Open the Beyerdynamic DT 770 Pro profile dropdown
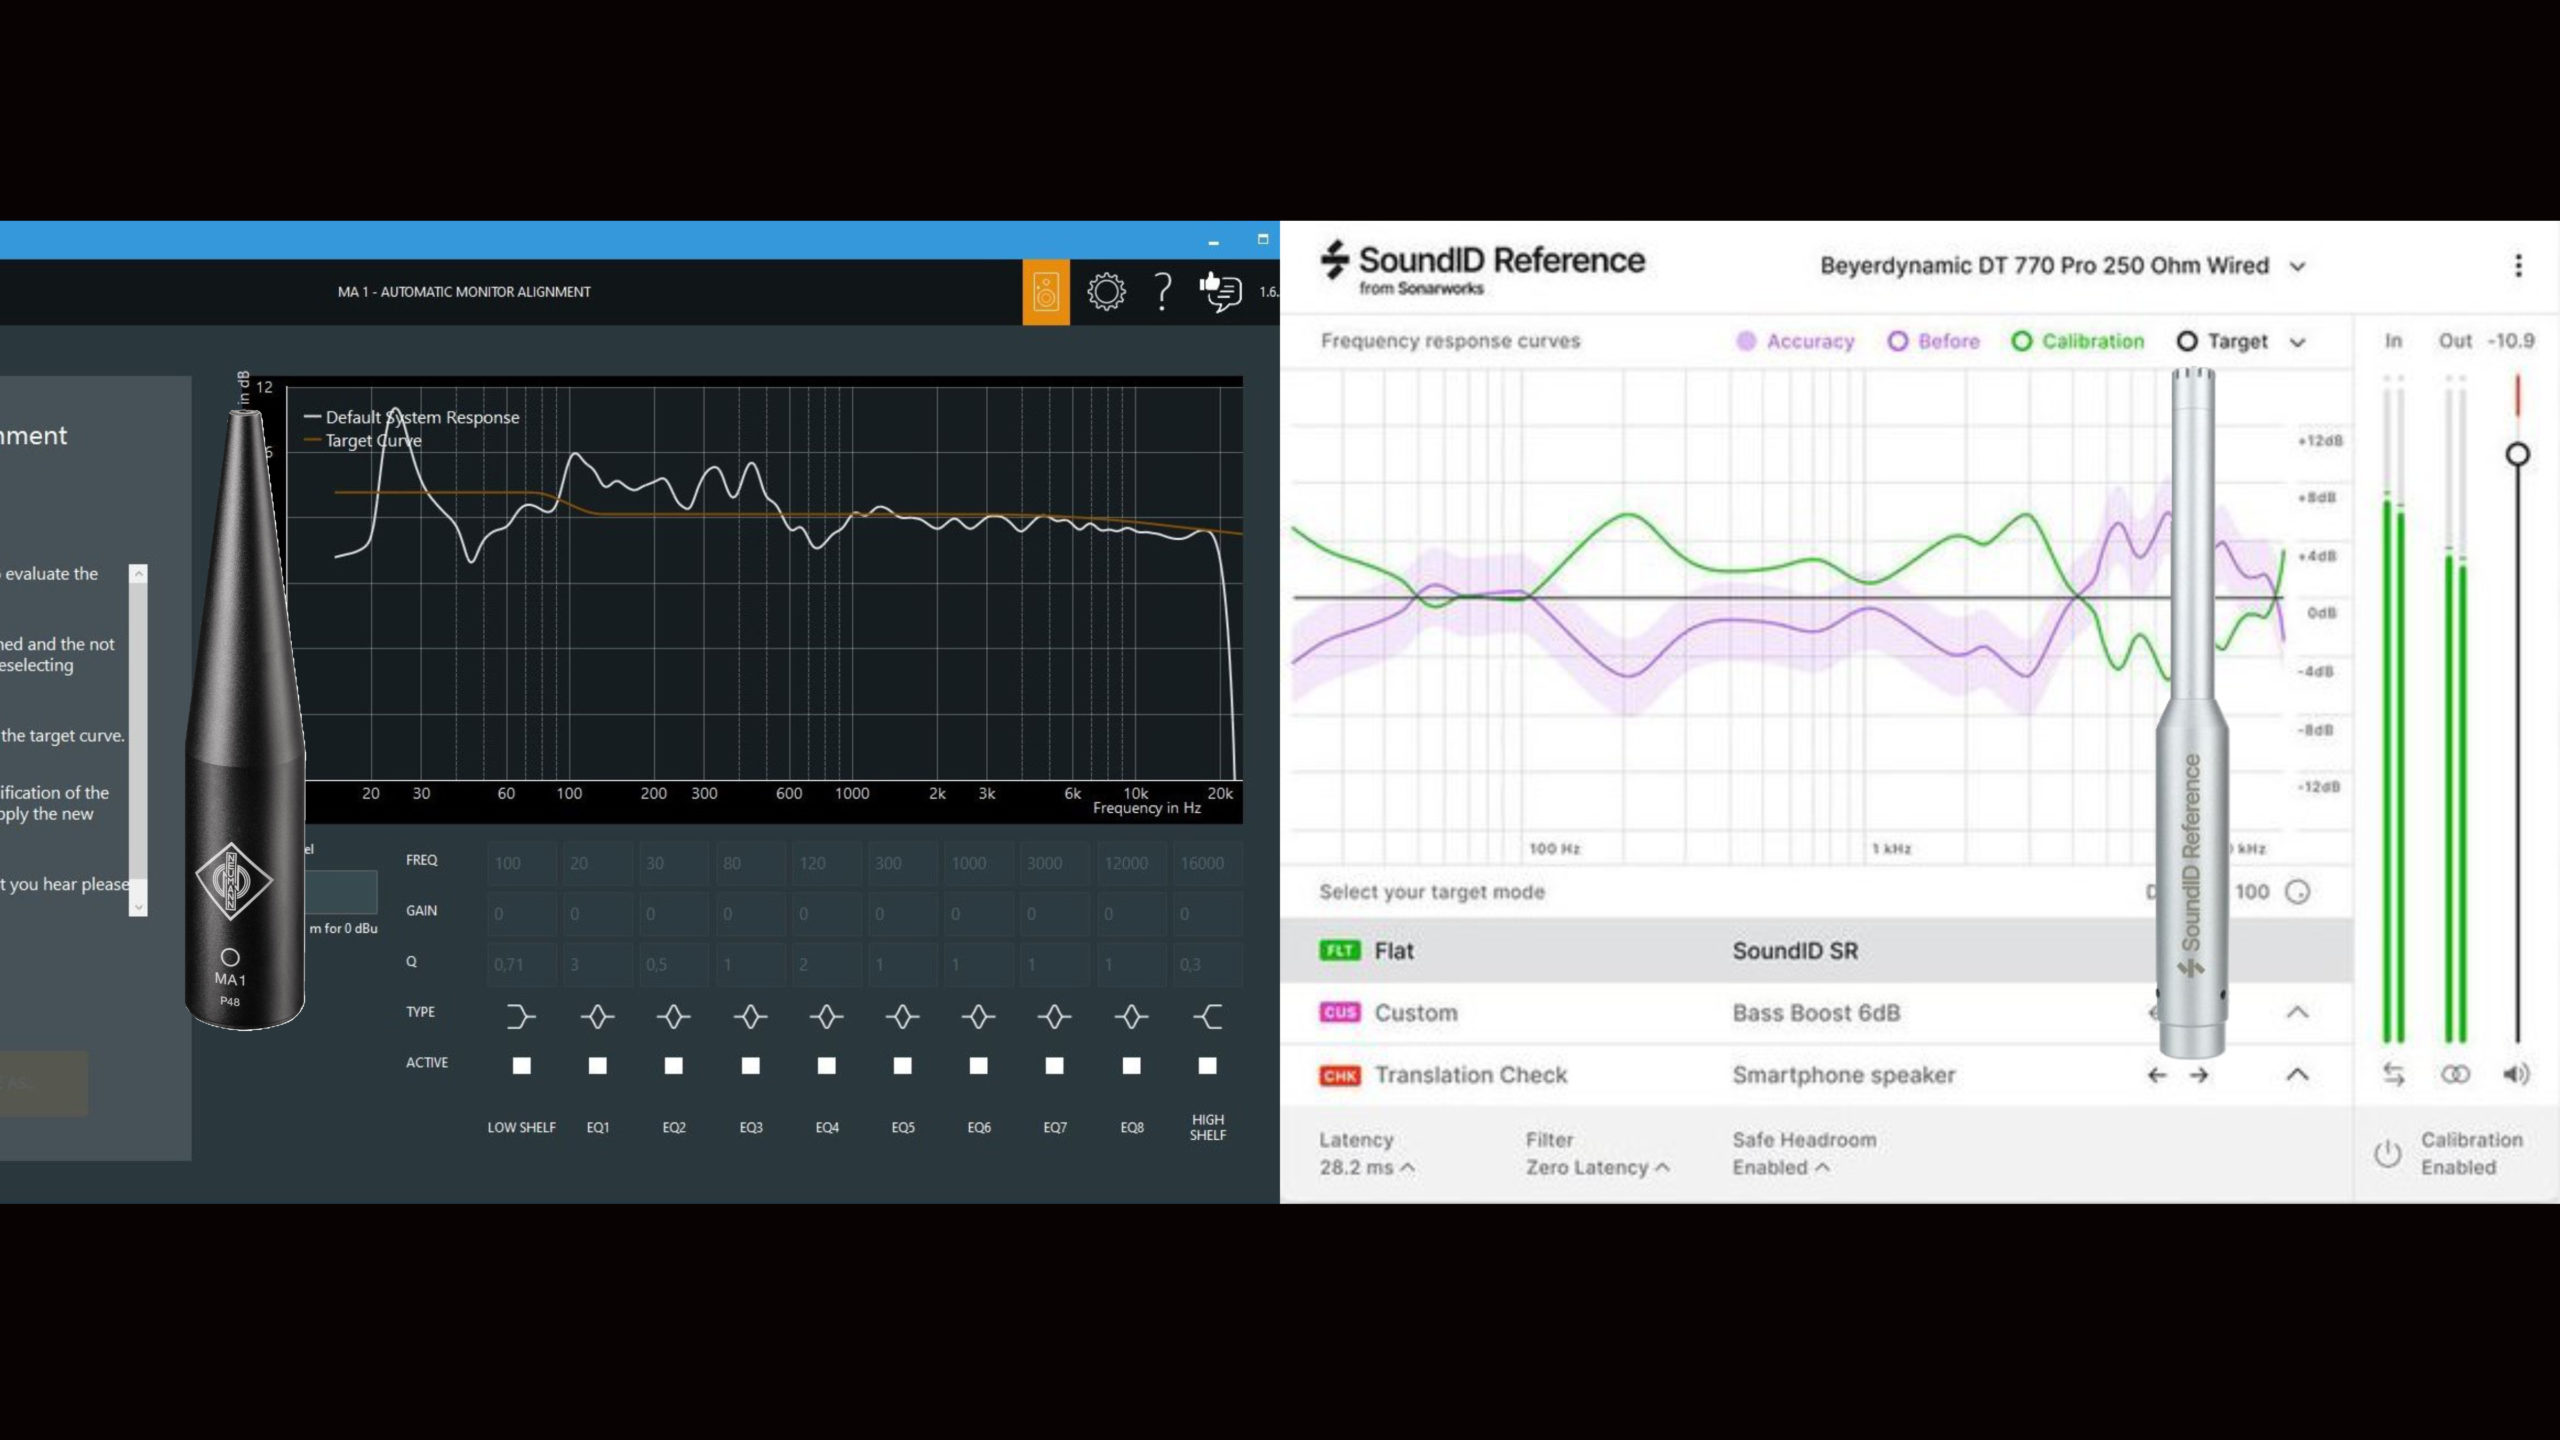Image resolution: width=2560 pixels, height=1440 pixels. pyautogui.click(x=2062, y=266)
